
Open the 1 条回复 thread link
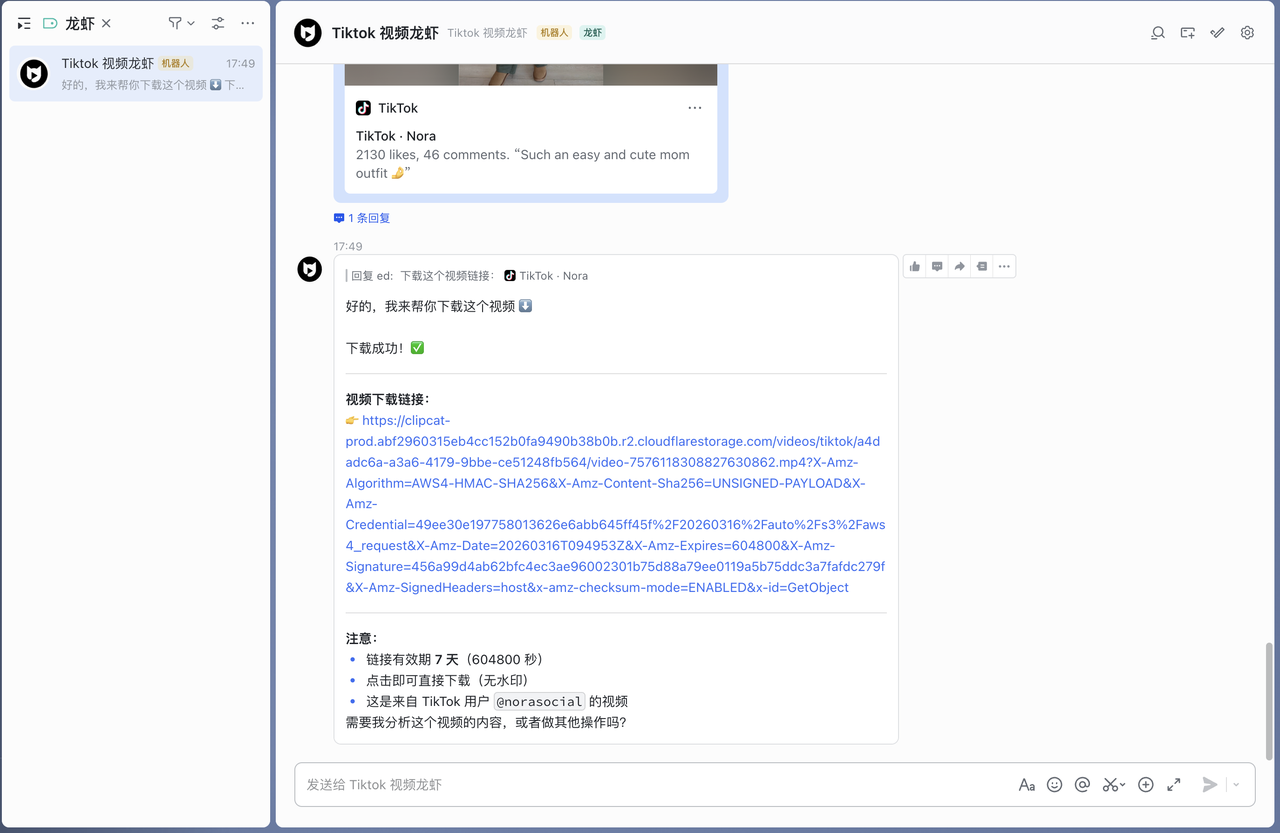(x=363, y=218)
